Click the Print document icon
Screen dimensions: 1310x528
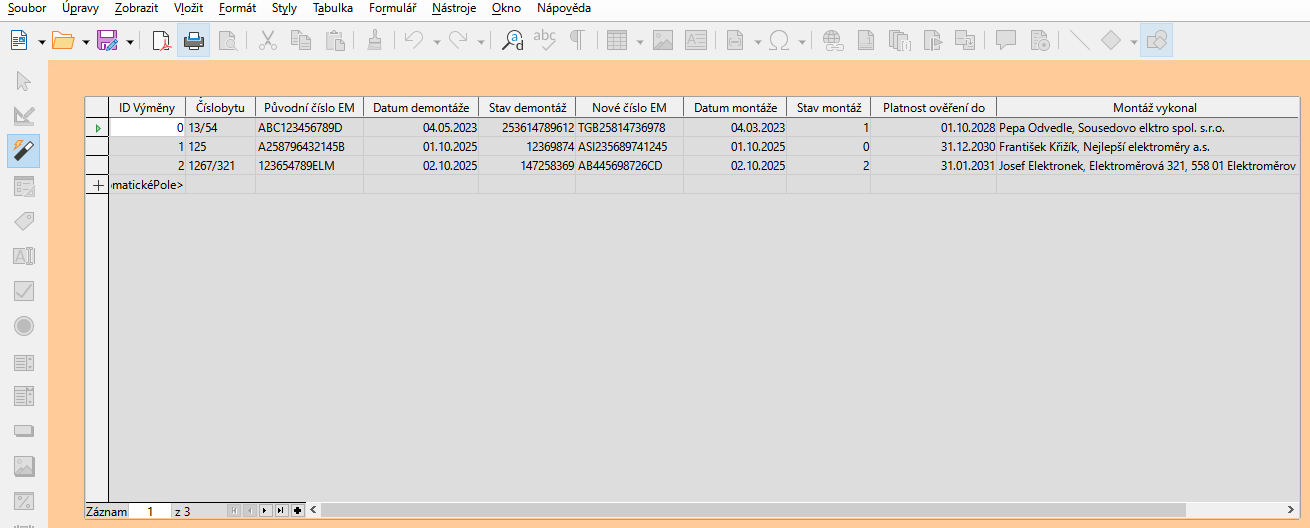click(x=194, y=40)
